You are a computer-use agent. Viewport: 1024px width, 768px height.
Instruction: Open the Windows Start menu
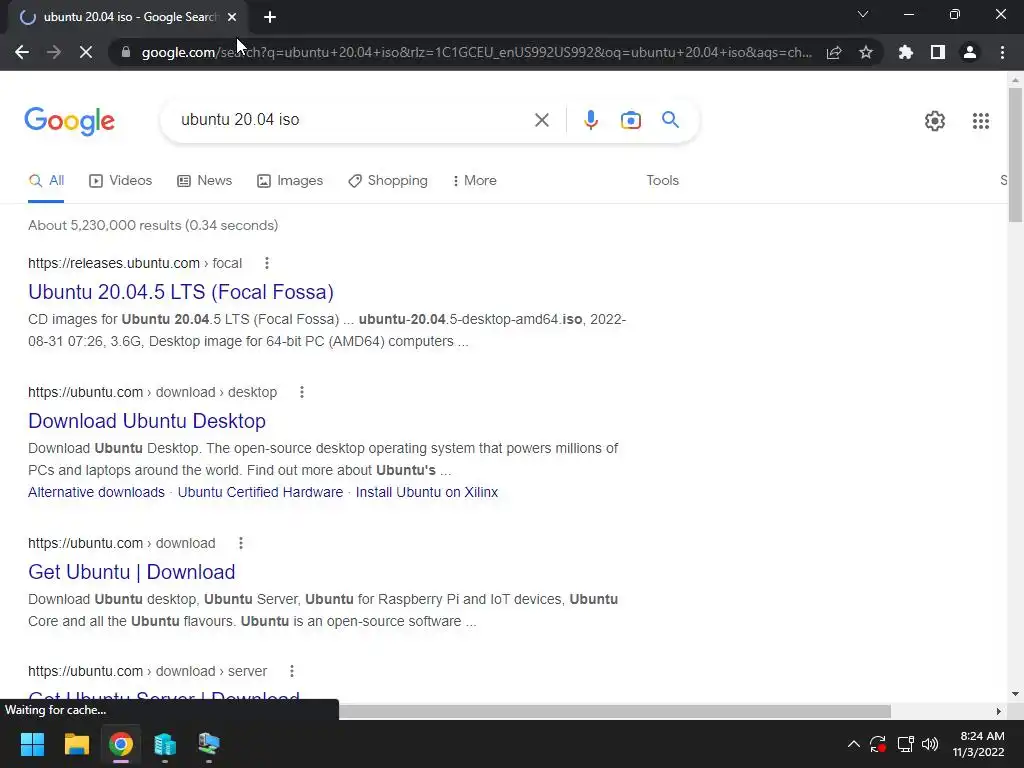pyautogui.click(x=32, y=744)
